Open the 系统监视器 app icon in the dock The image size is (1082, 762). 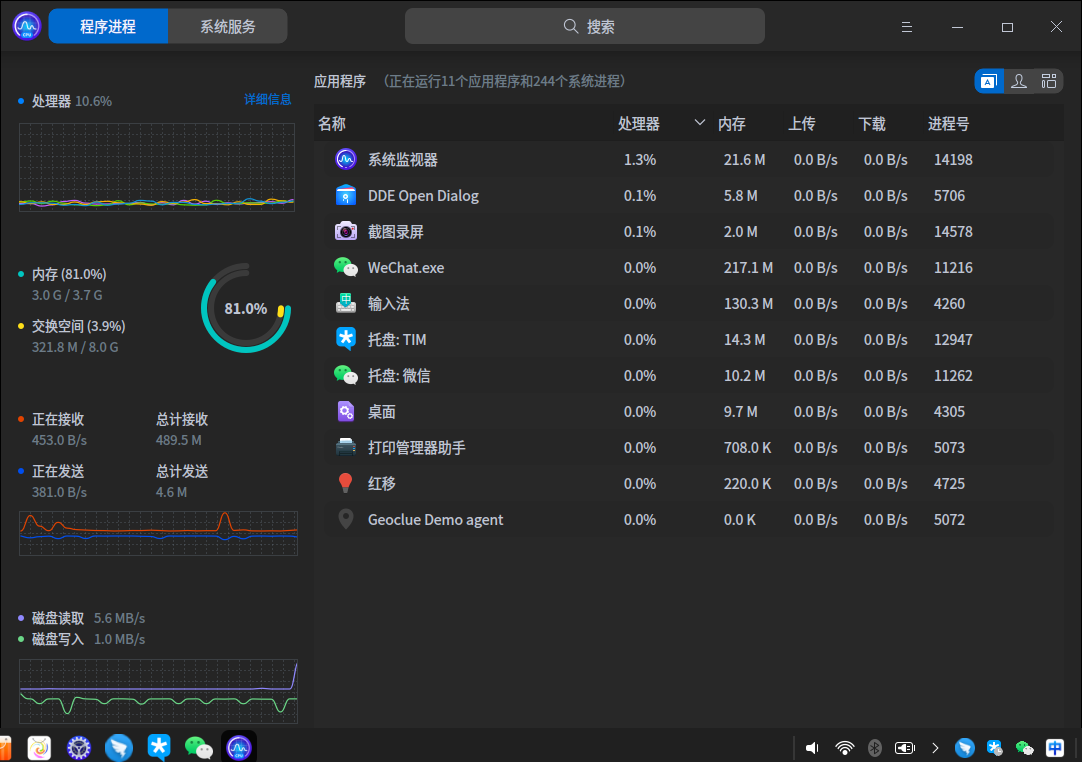tap(238, 747)
